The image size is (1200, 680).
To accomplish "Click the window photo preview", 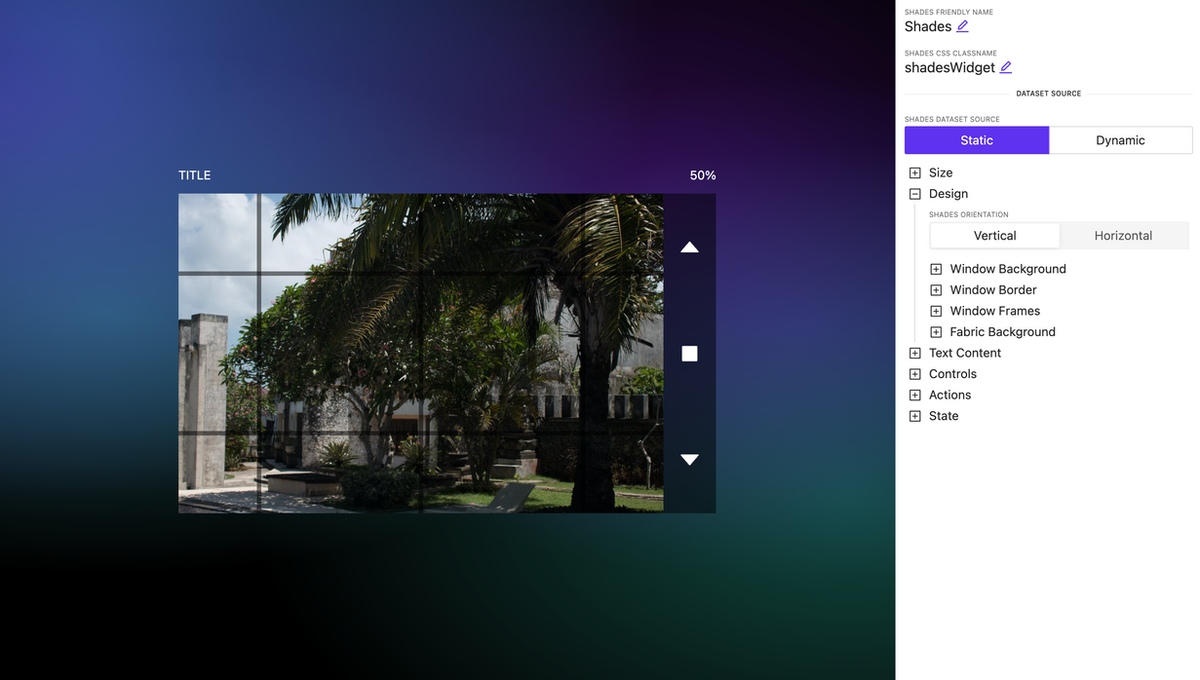I will click(420, 353).
